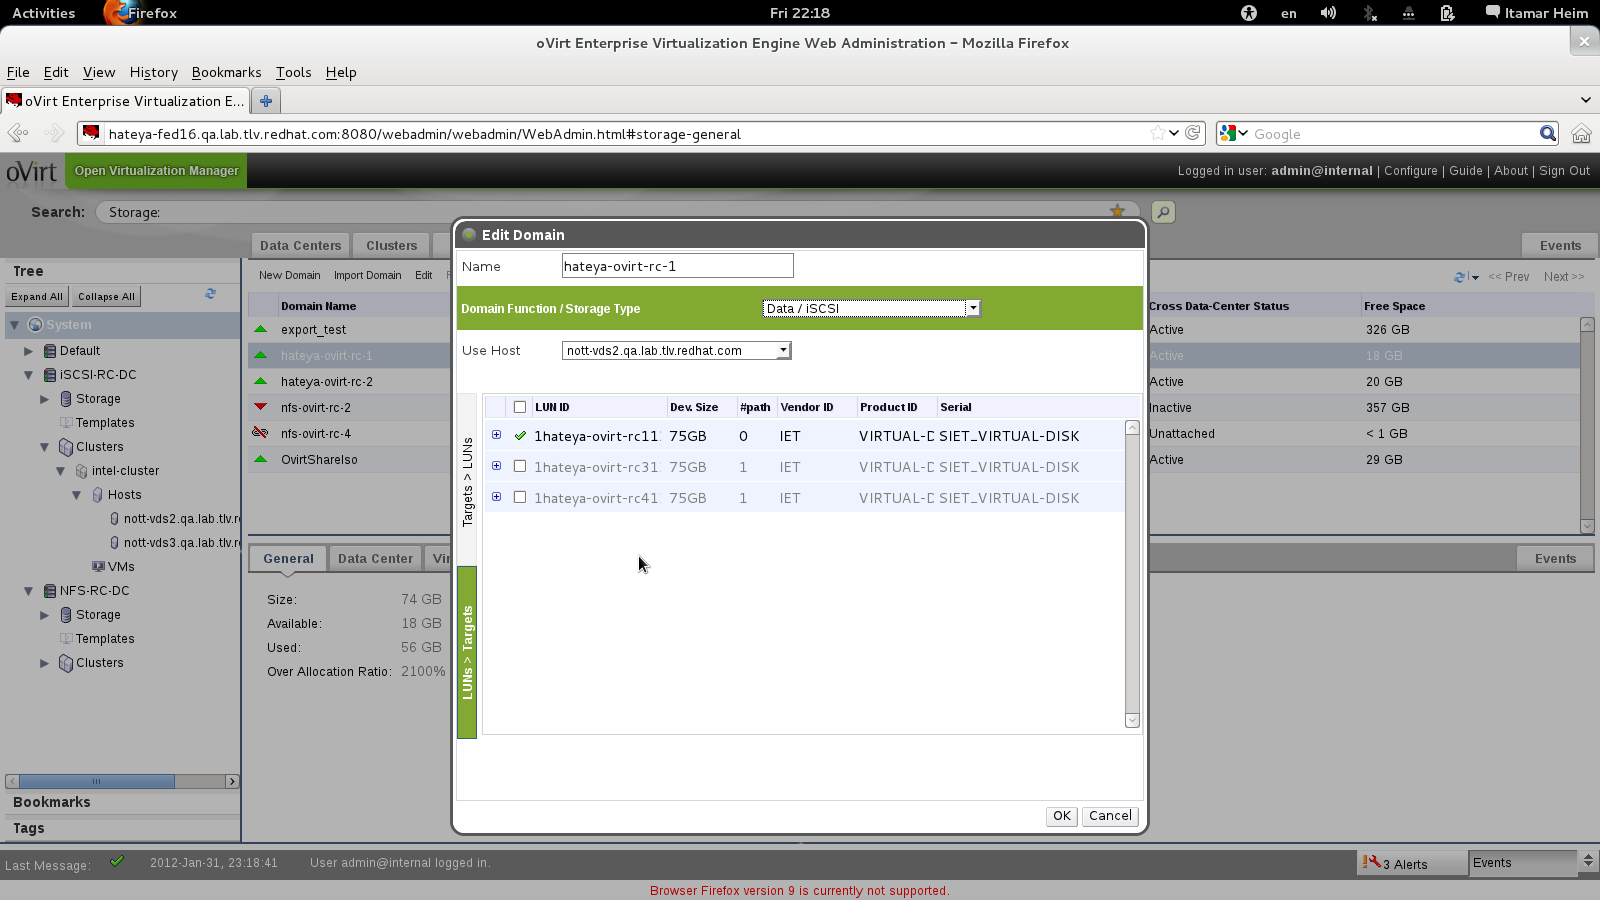1600x900 pixels.
Task: Click OK in Edit Domain dialog
Action: click(1062, 816)
